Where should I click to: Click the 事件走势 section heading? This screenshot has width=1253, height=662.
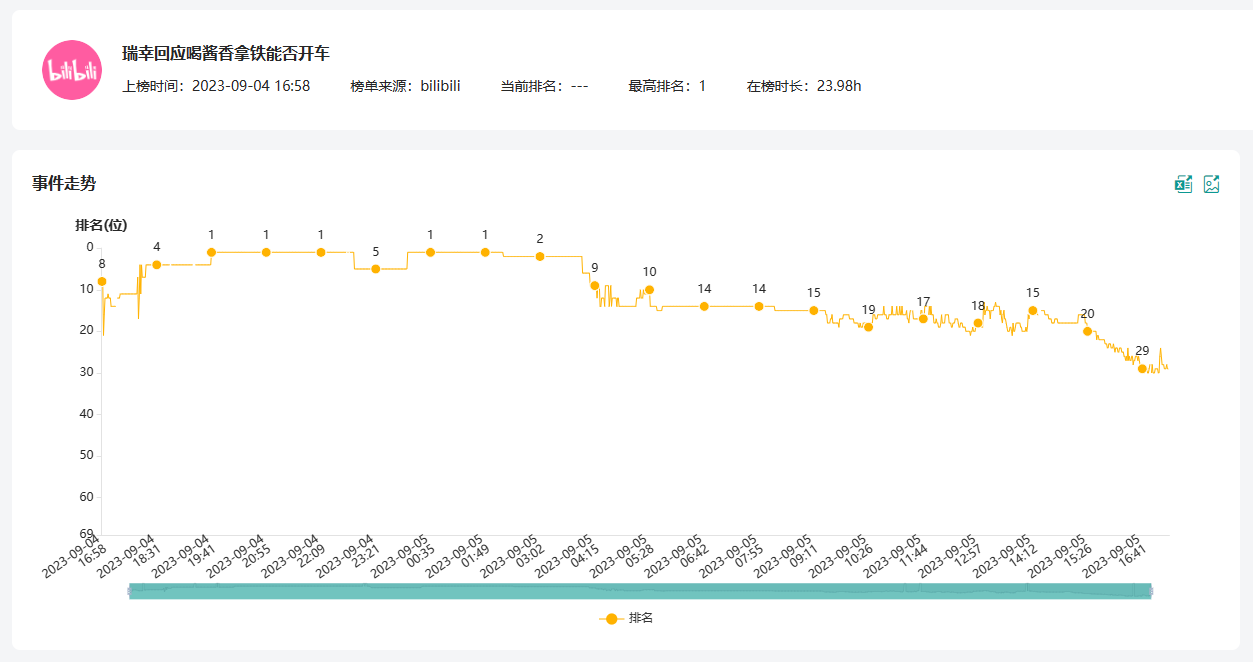(x=64, y=183)
